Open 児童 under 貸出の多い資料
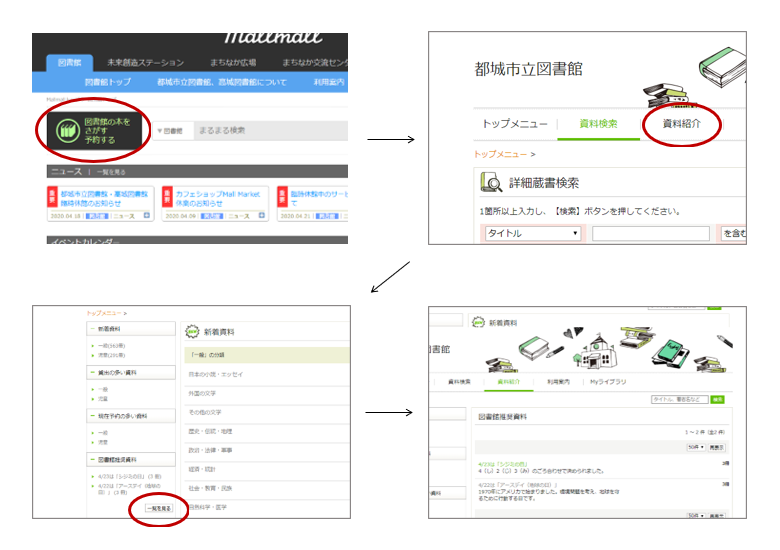 [x=103, y=399]
